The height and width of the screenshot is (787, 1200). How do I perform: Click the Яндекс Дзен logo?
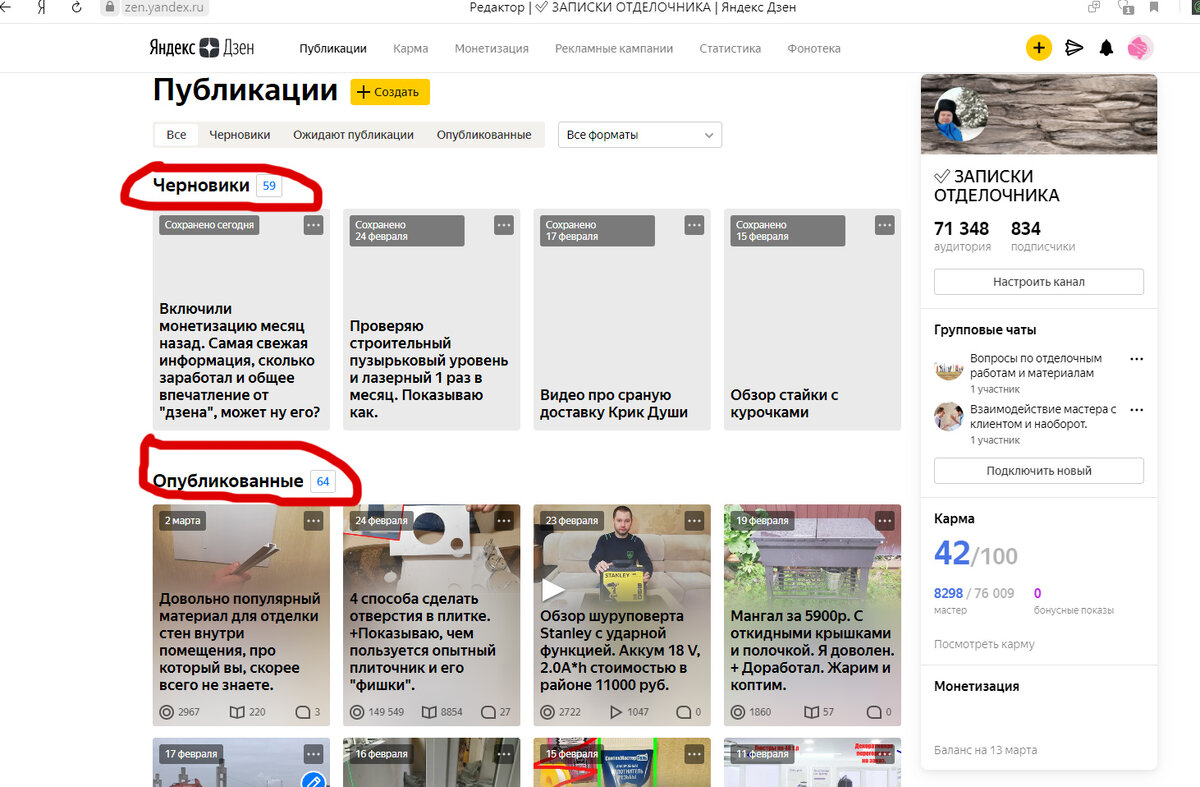click(202, 47)
